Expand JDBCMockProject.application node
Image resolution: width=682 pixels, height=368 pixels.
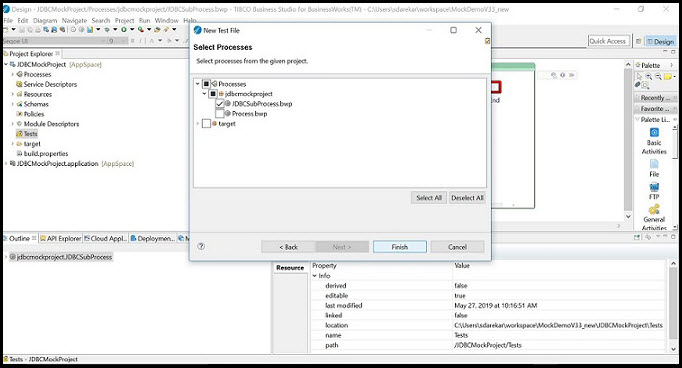[6, 164]
